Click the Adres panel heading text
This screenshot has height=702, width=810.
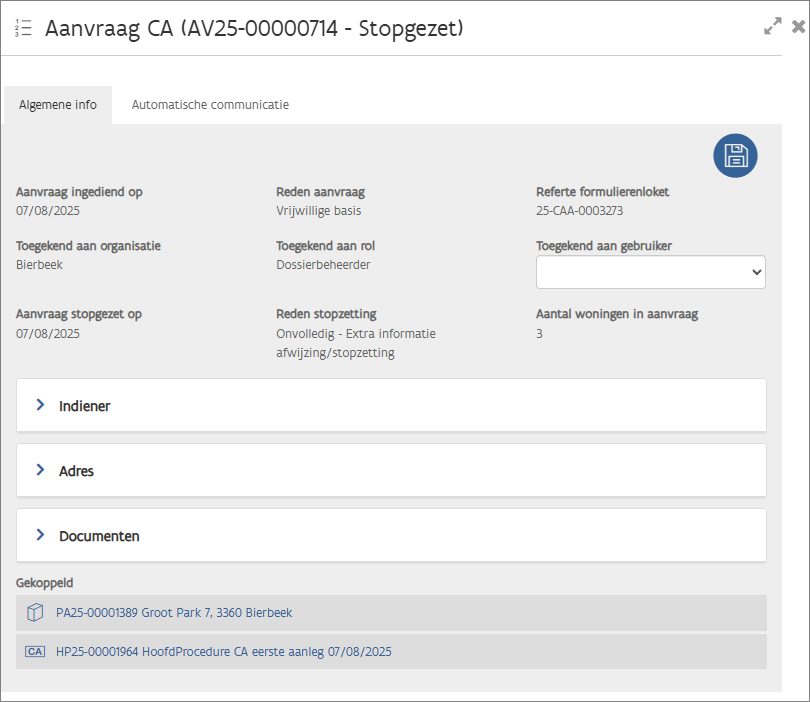[x=76, y=471]
